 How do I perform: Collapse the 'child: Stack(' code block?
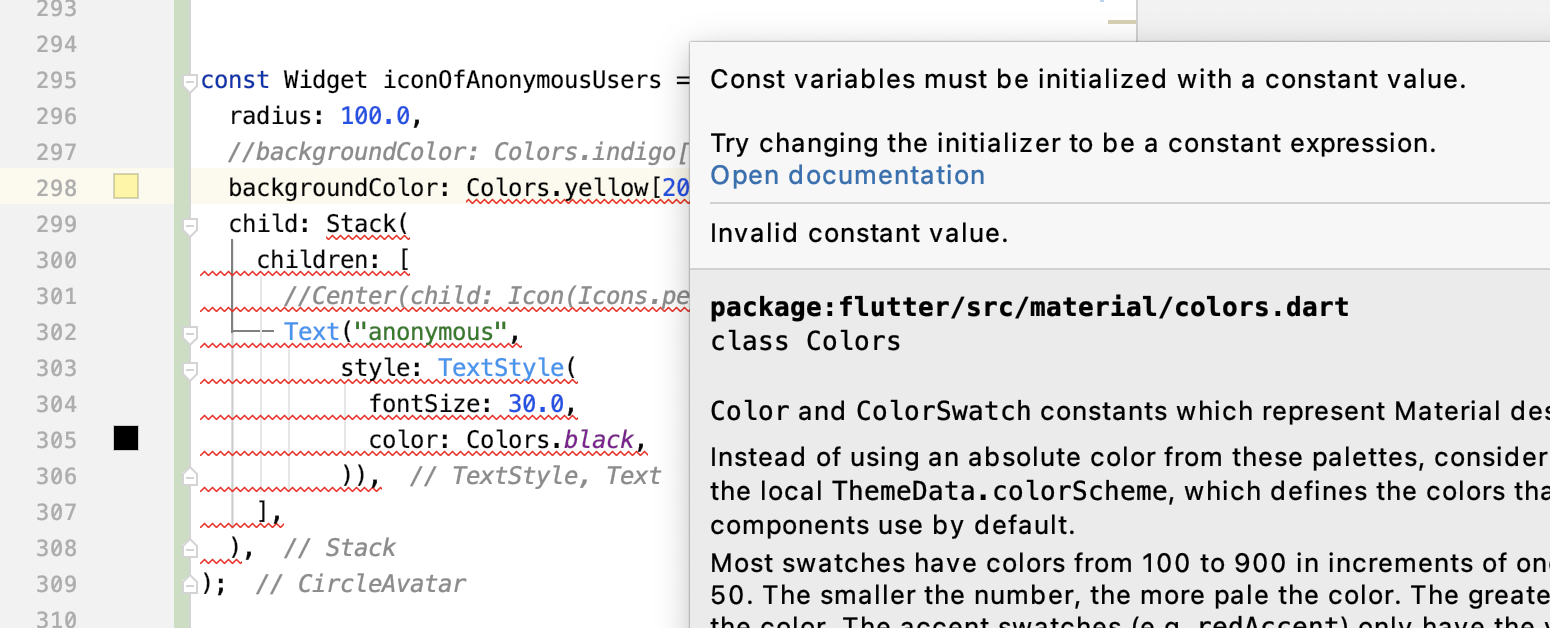click(x=190, y=227)
